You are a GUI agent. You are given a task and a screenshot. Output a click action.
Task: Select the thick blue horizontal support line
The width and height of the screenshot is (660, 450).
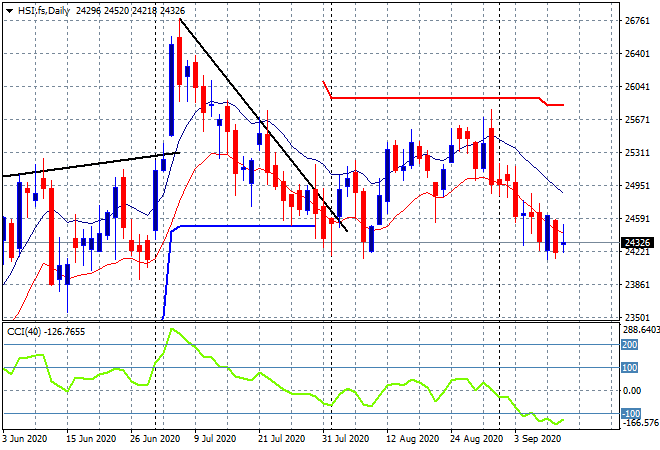pos(248,226)
